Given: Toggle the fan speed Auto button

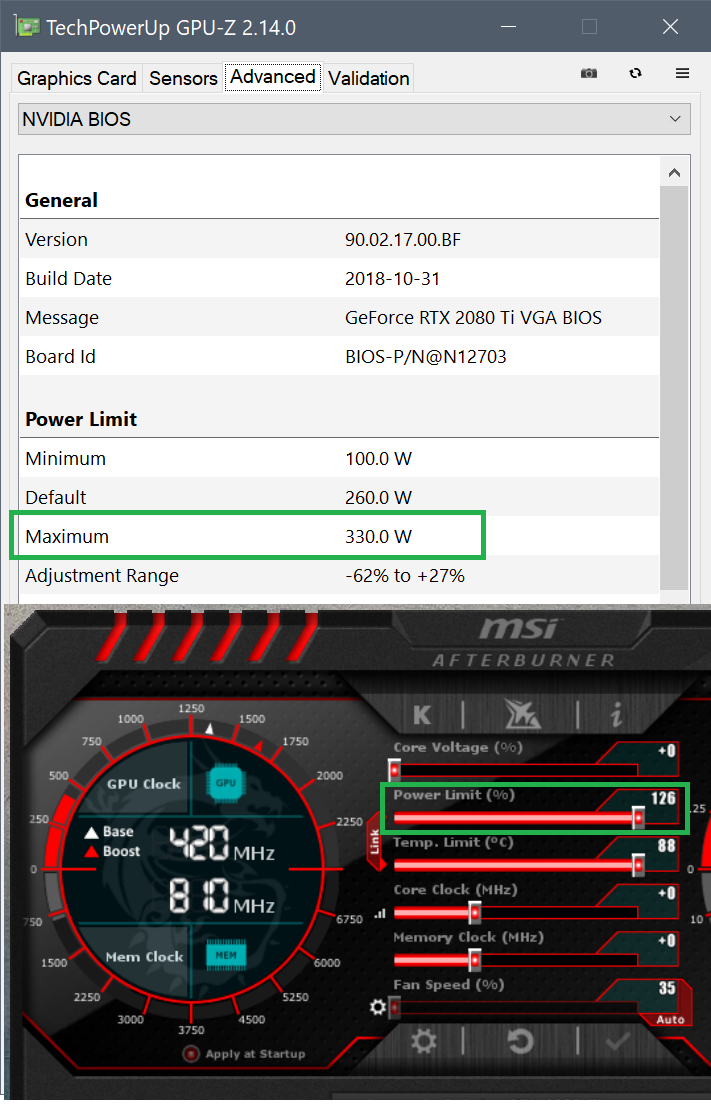Looking at the screenshot, I should click(670, 1019).
